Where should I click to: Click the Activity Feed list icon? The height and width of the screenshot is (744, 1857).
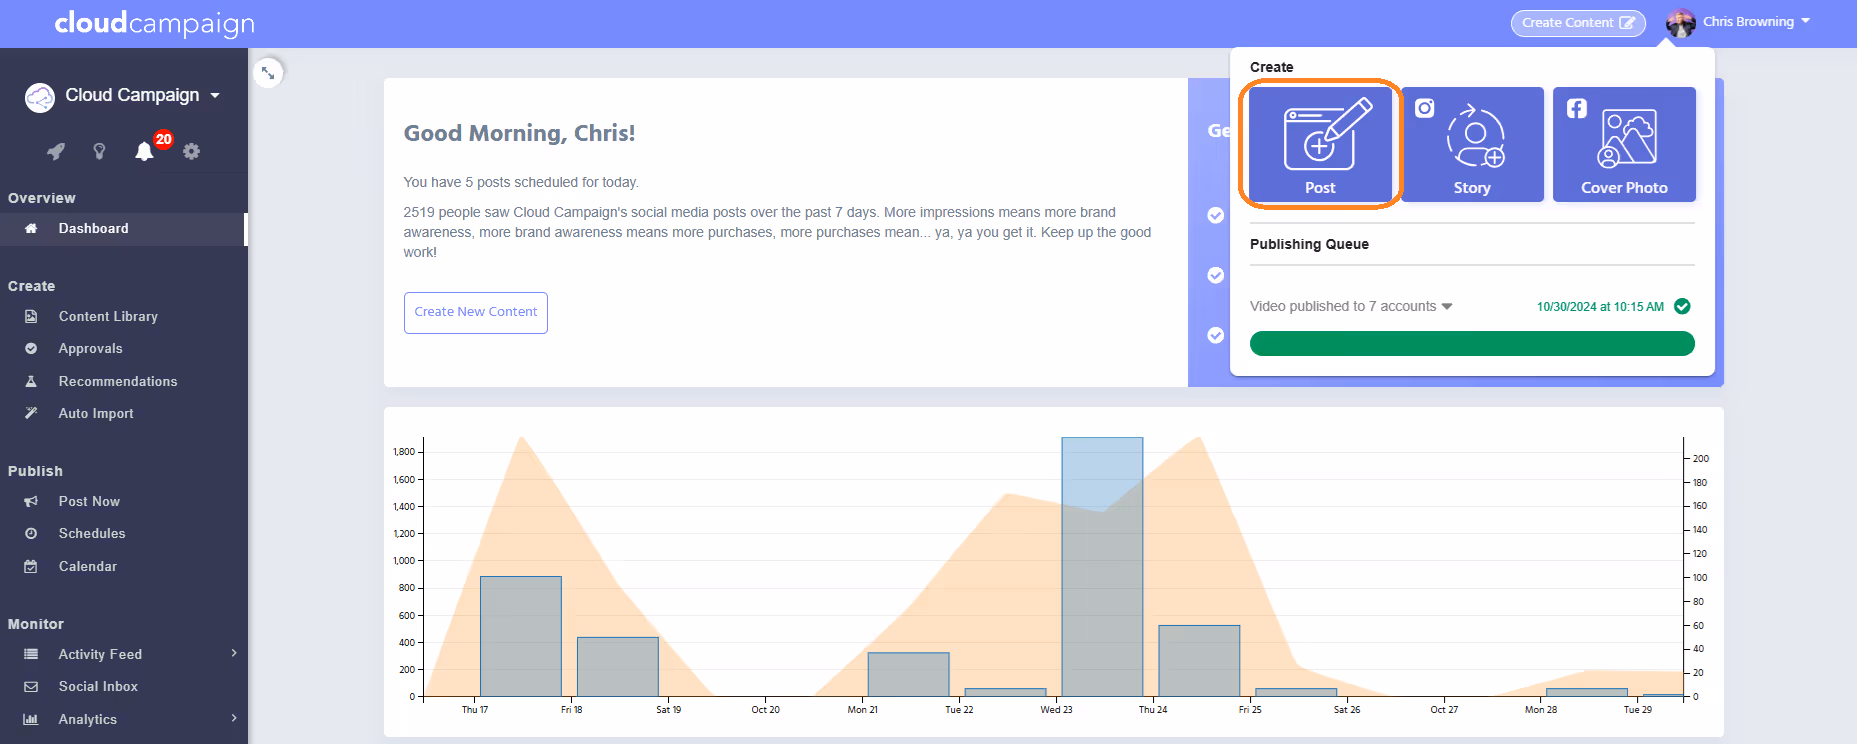31,654
